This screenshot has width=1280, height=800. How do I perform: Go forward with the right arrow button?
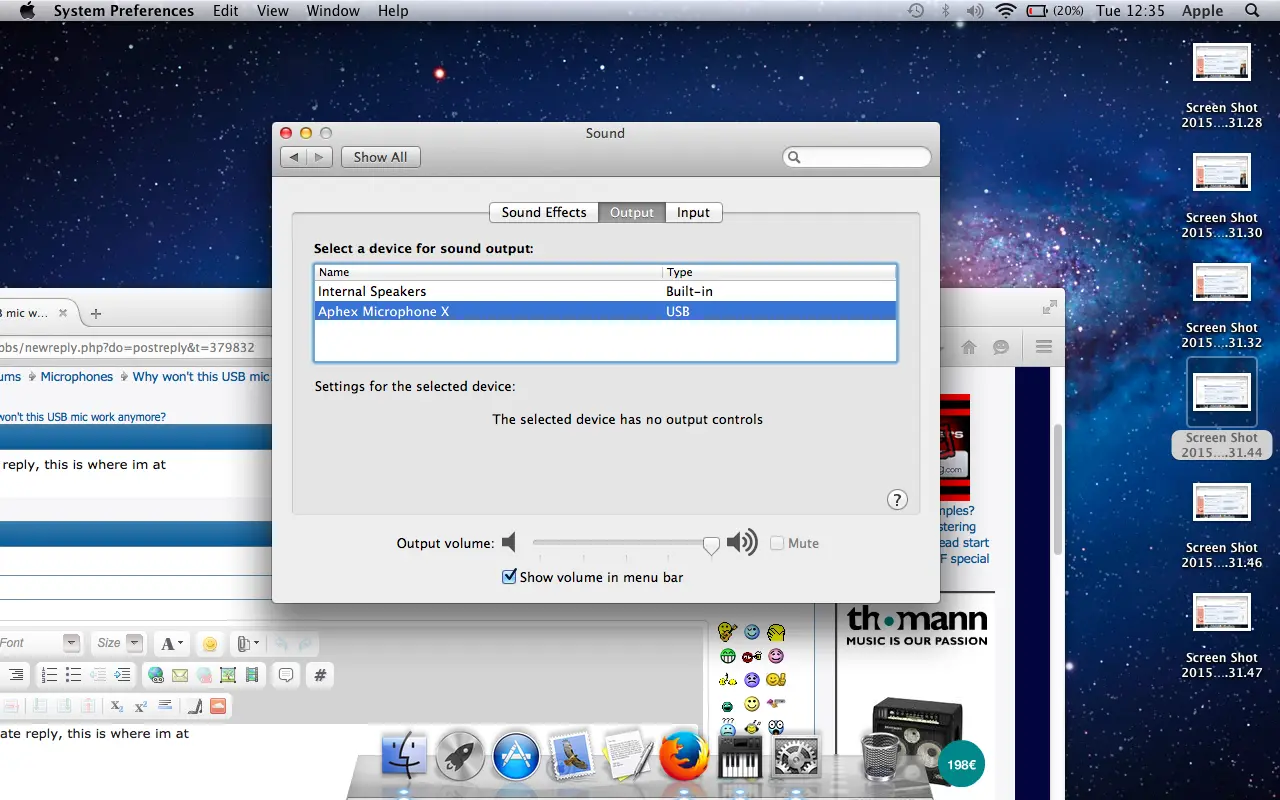click(320, 157)
